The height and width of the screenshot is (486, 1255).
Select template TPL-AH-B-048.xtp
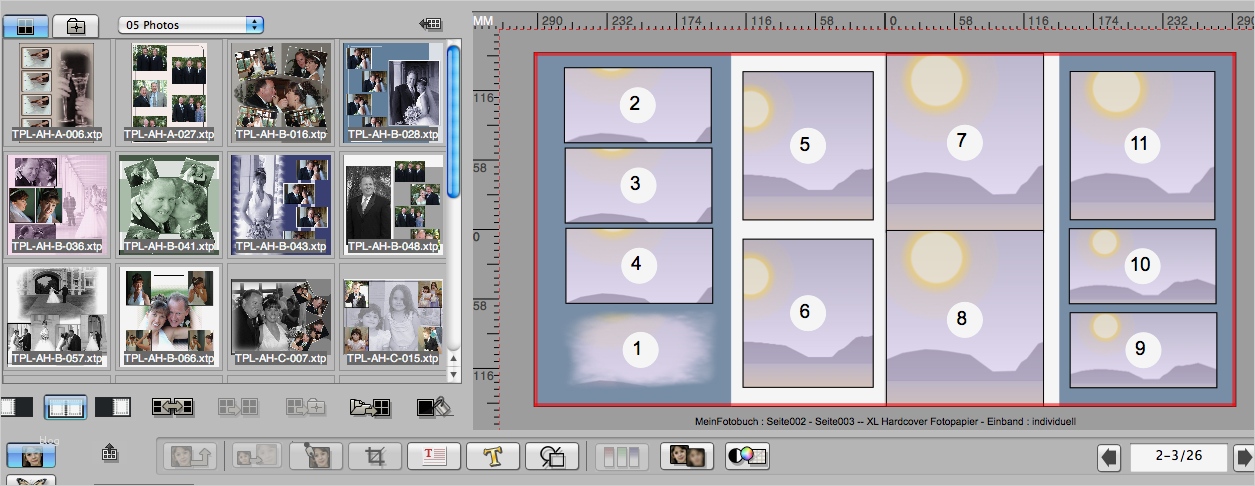pyautogui.click(x=392, y=203)
